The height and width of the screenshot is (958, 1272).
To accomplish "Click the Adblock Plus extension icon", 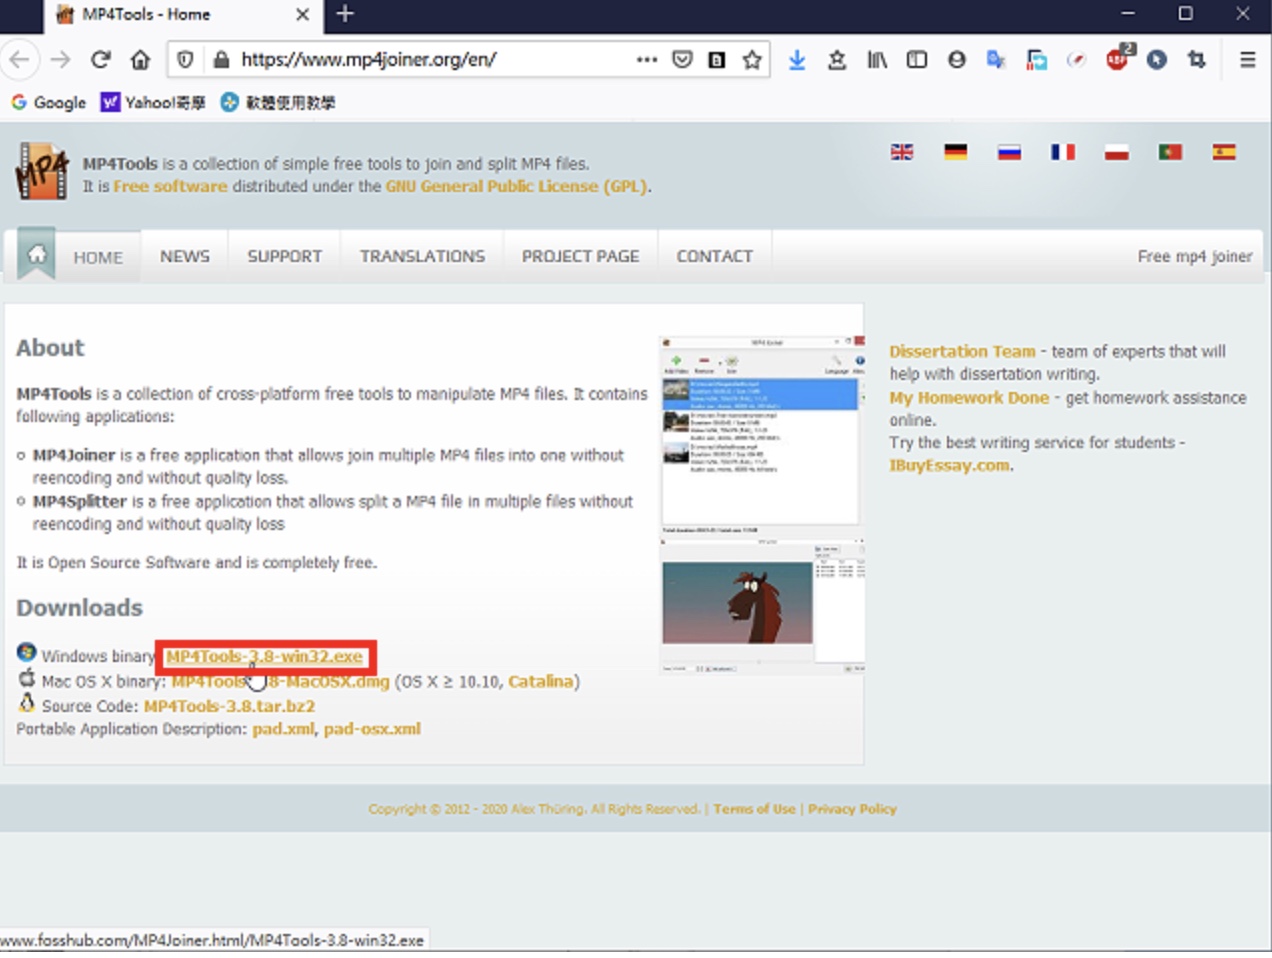I will 1118,58.
